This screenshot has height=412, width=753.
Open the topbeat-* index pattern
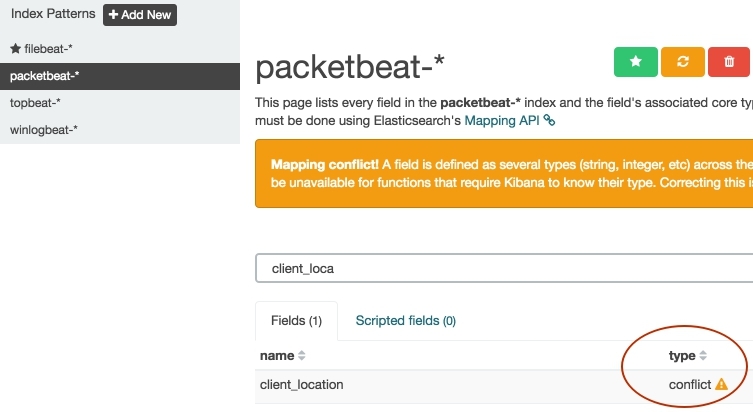click(x=35, y=102)
